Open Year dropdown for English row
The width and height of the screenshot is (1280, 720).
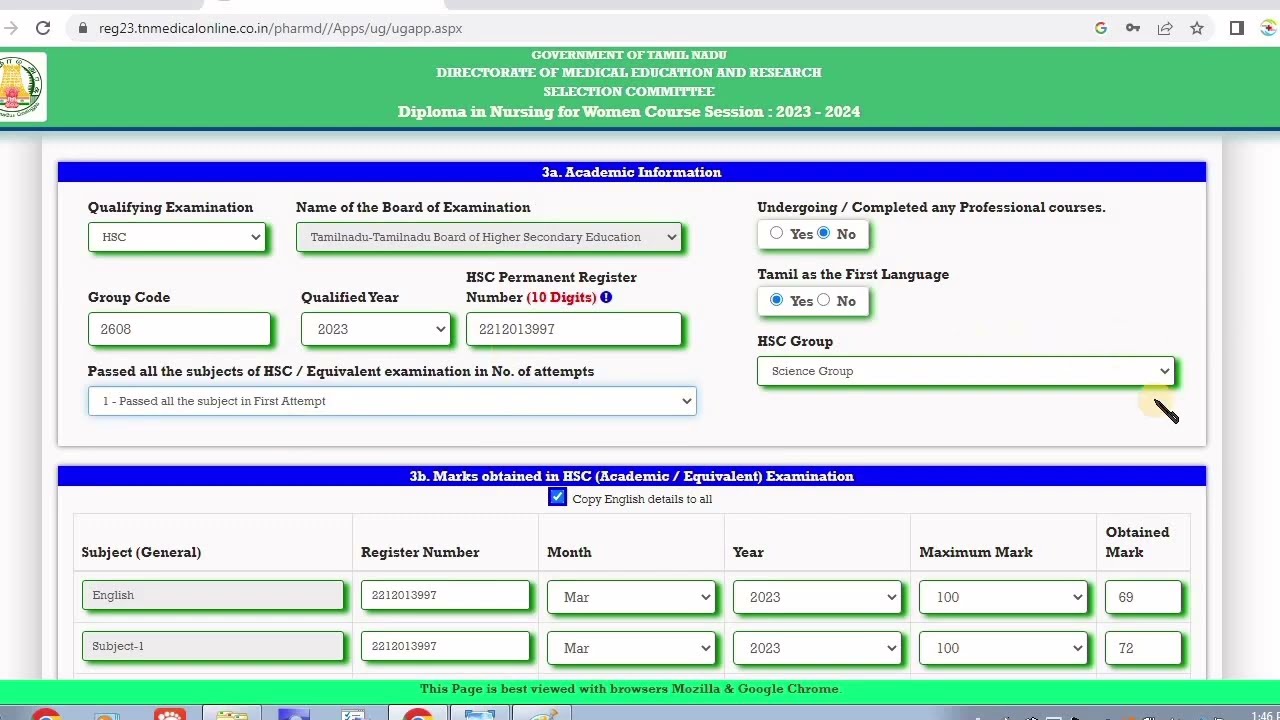click(817, 597)
